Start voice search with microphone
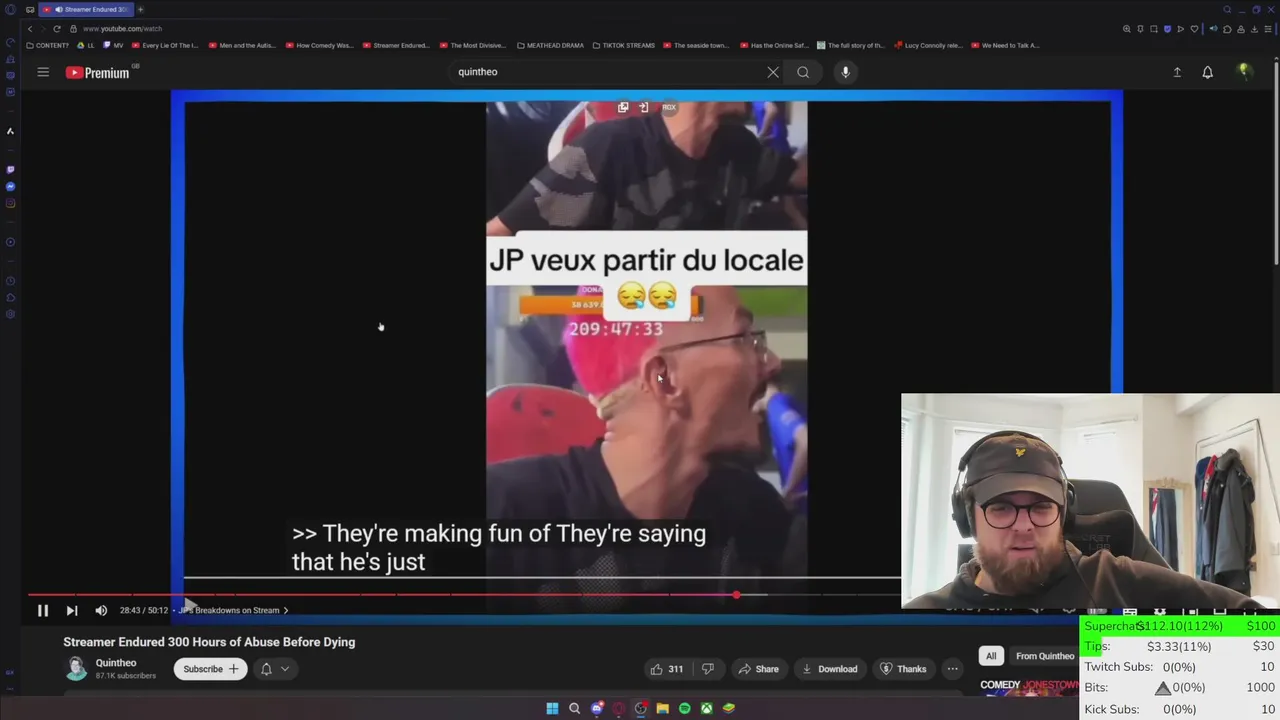The width and height of the screenshot is (1280, 720). click(x=845, y=72)
